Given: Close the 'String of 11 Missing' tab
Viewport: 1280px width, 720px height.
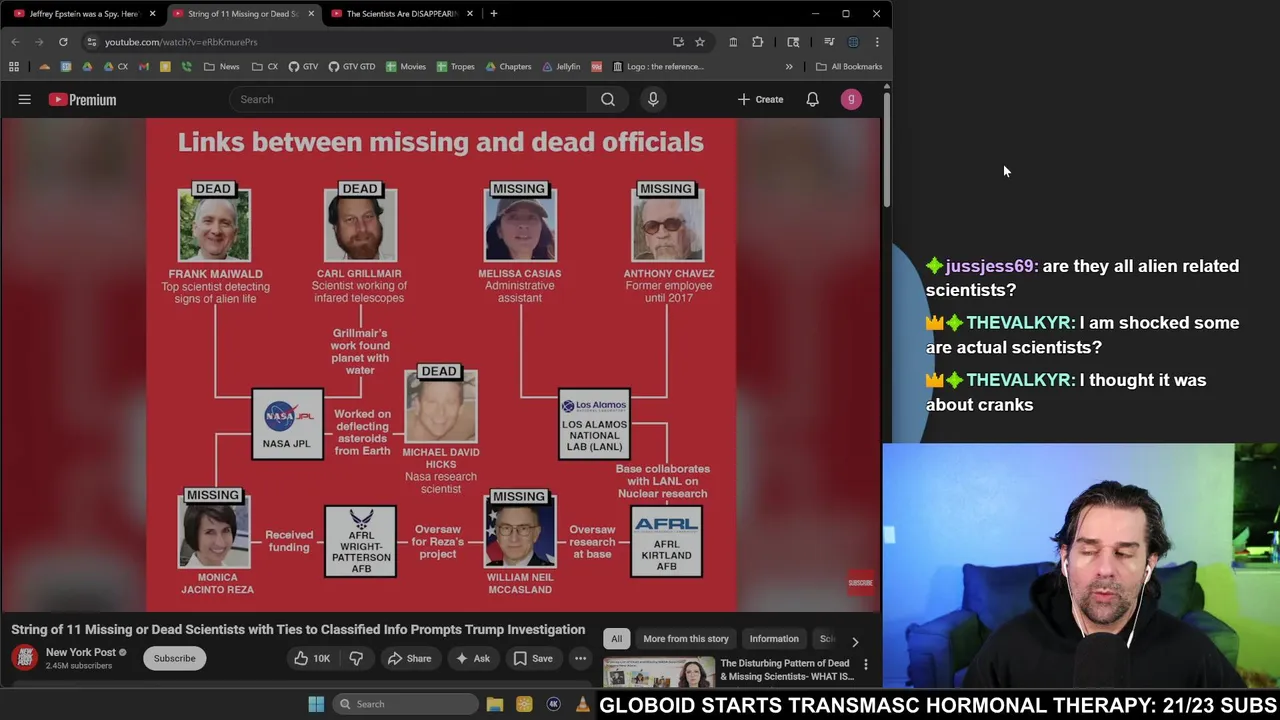Looking at the screenshot, I should click(x=311, y=14).
